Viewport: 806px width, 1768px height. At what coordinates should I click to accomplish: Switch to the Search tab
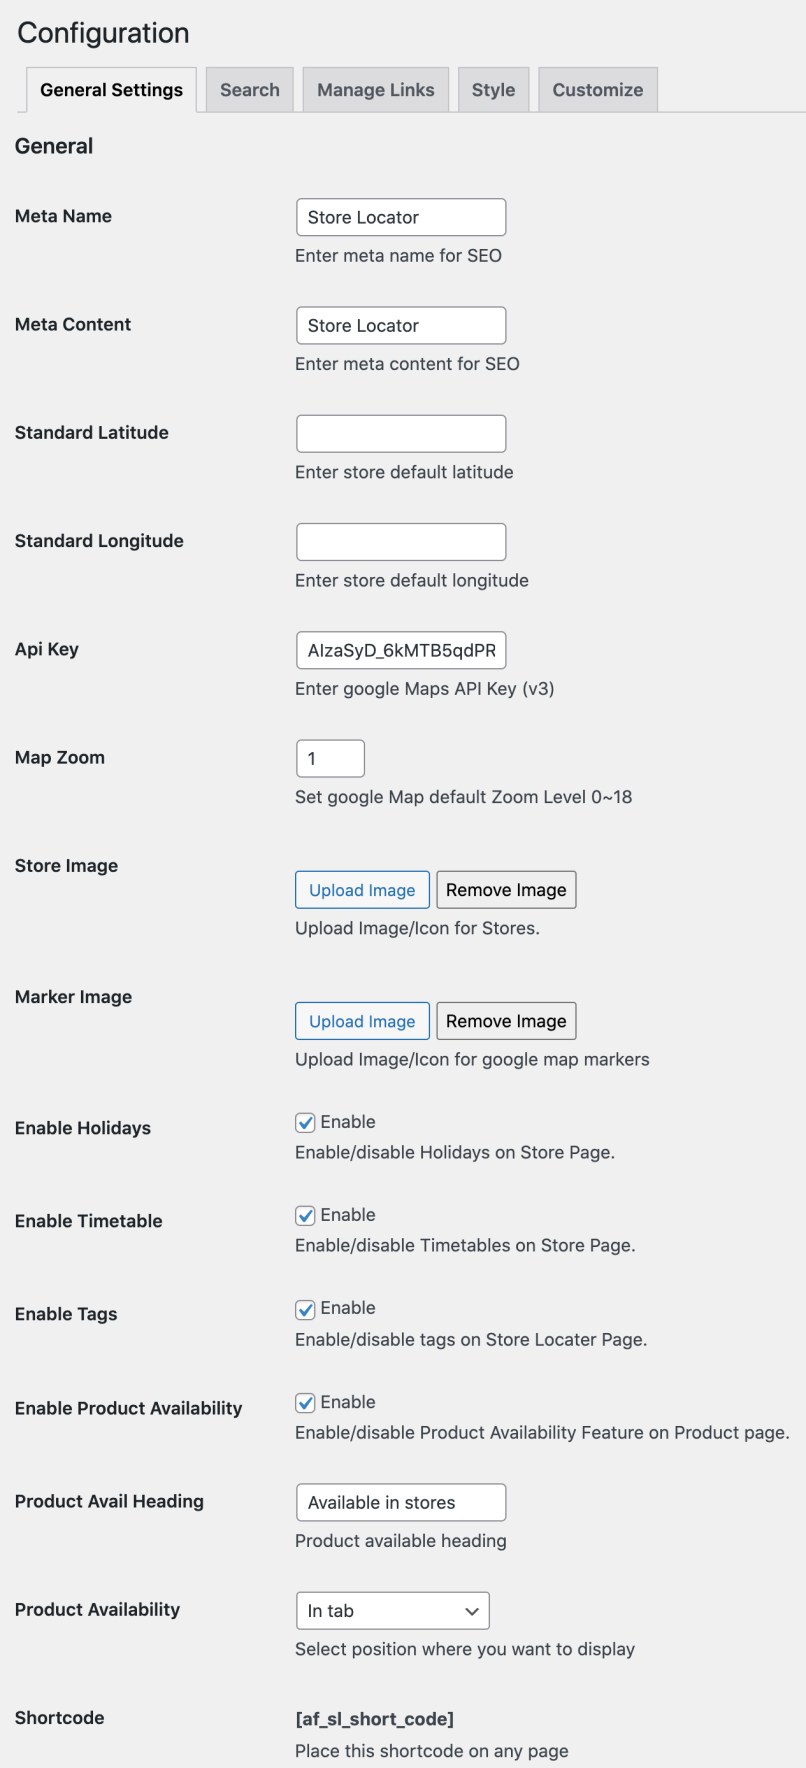249,89
